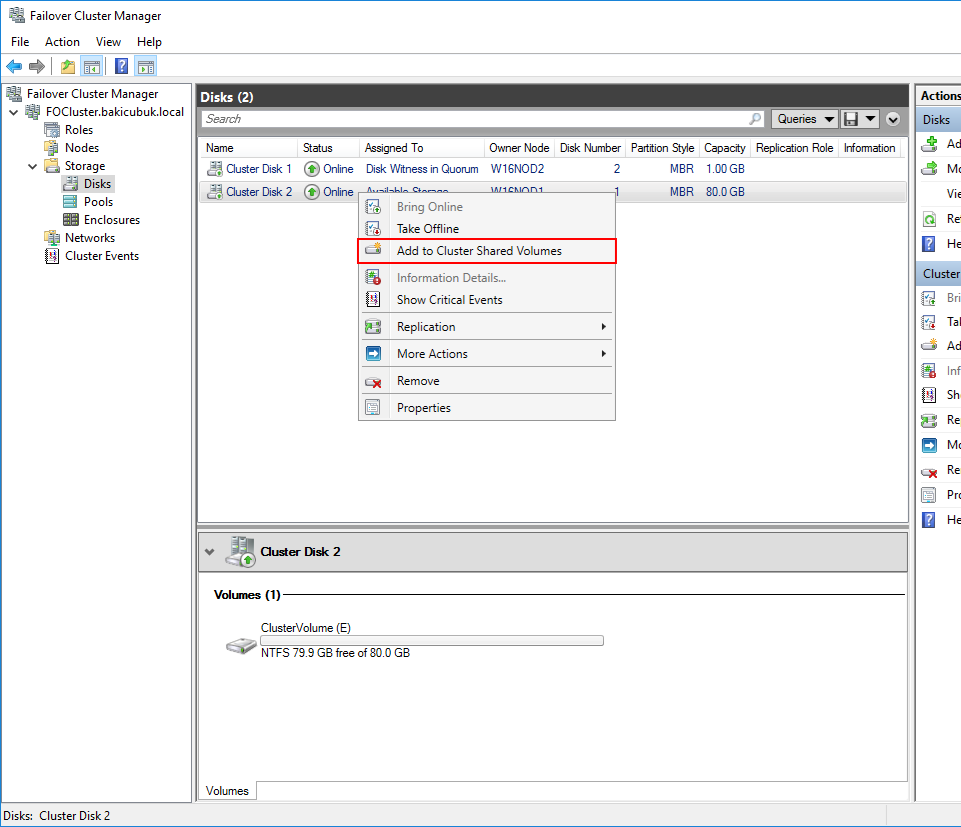Select Pools under Storage
The height and width of the screenshot is (827, 961).
pyautogui.click(x=98, y=202)
